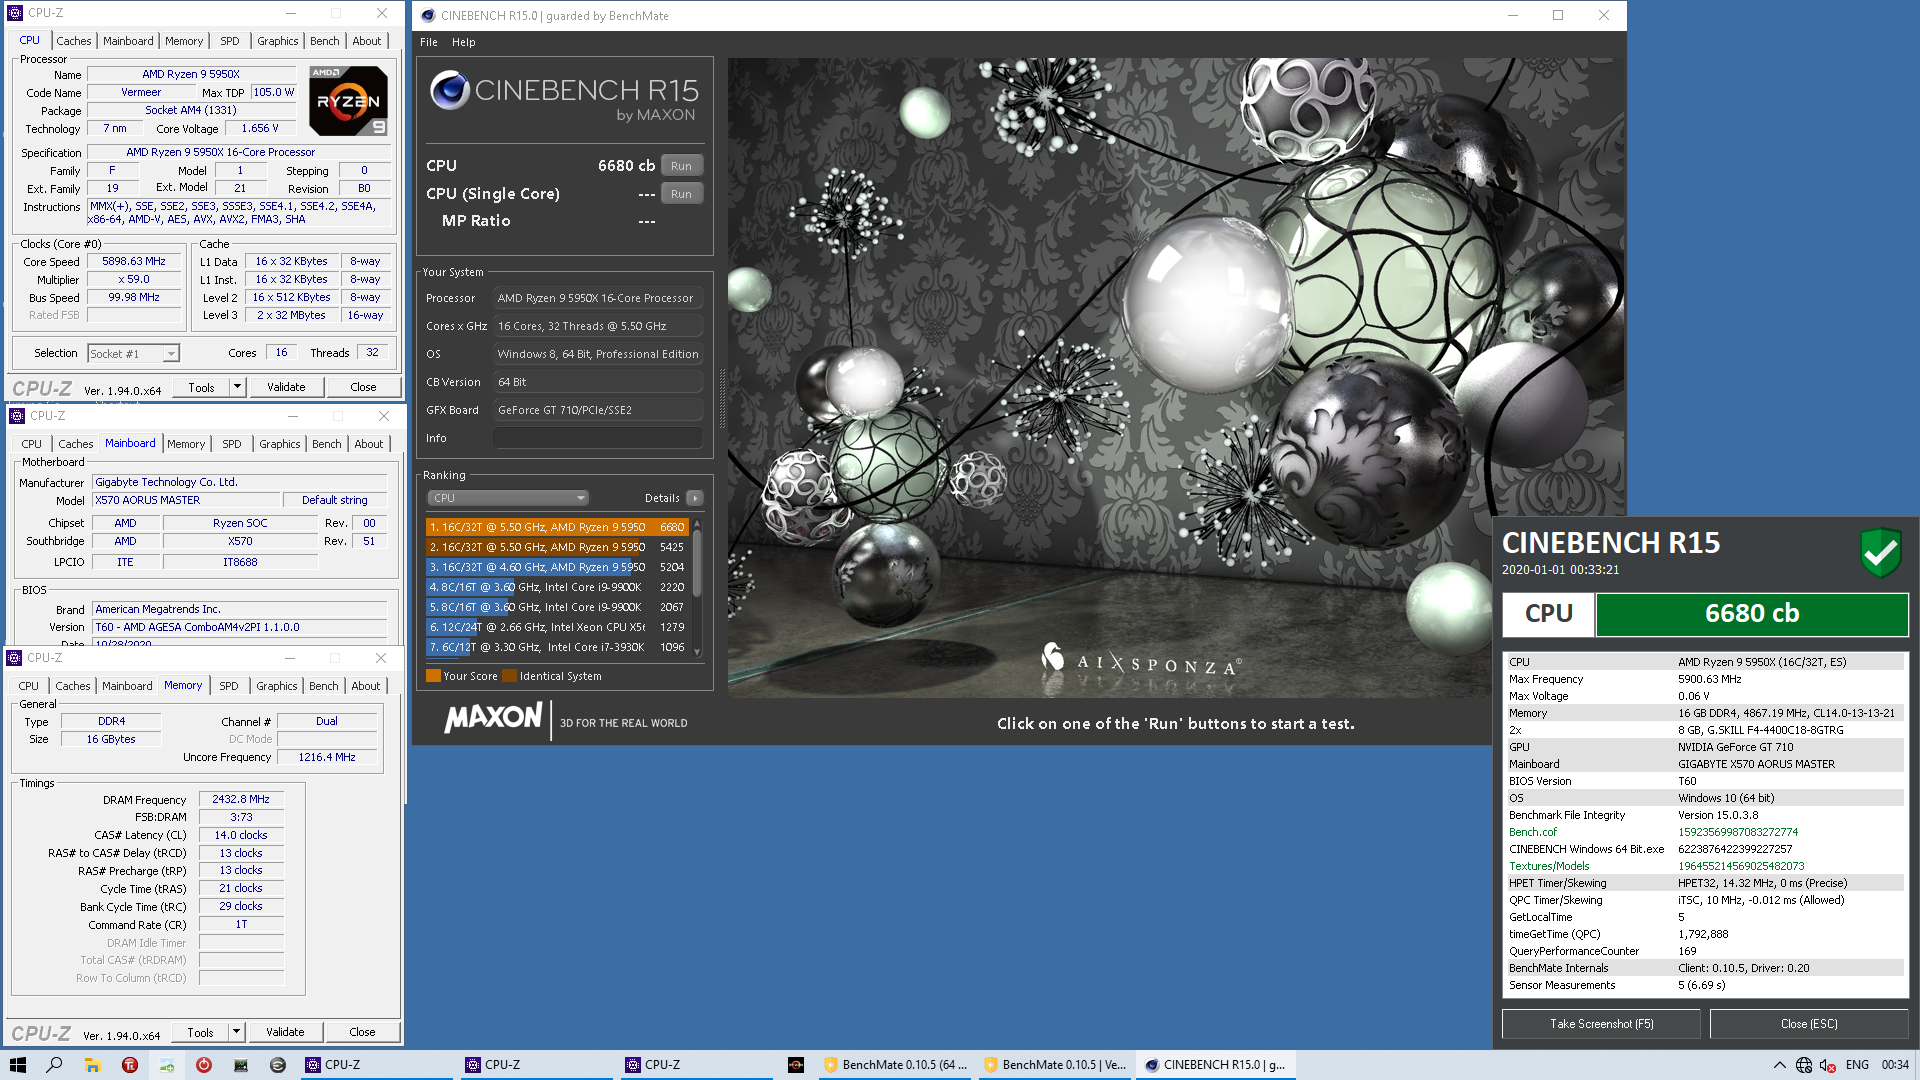Open Bench tab in top CPU-Z window

coord(325,41)
